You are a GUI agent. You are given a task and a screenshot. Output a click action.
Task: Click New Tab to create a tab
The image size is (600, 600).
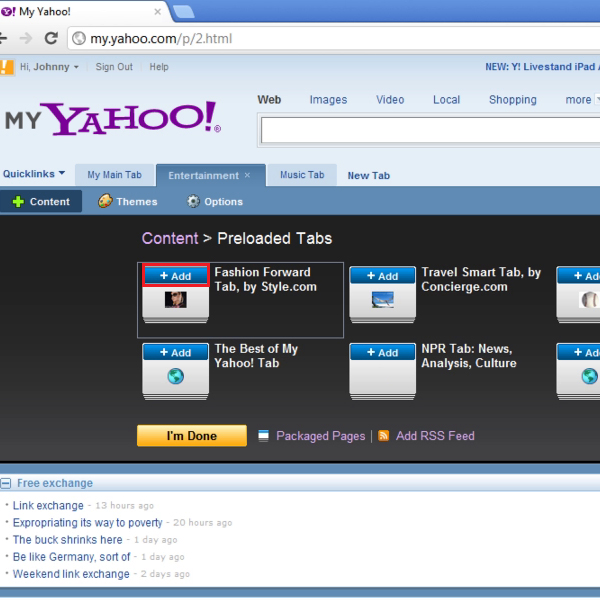(368, 176)
